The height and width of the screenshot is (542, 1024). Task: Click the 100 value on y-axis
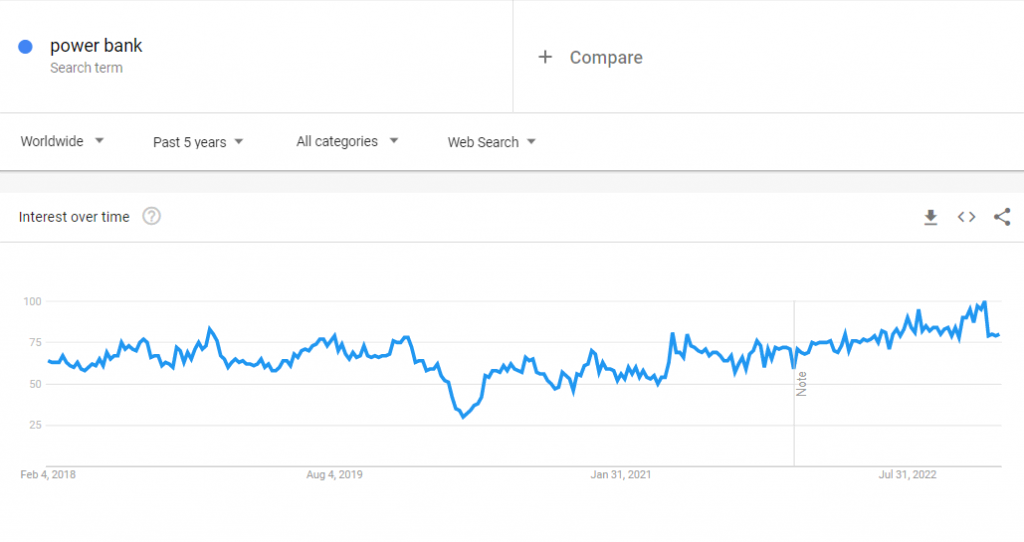tap(31, 301)
